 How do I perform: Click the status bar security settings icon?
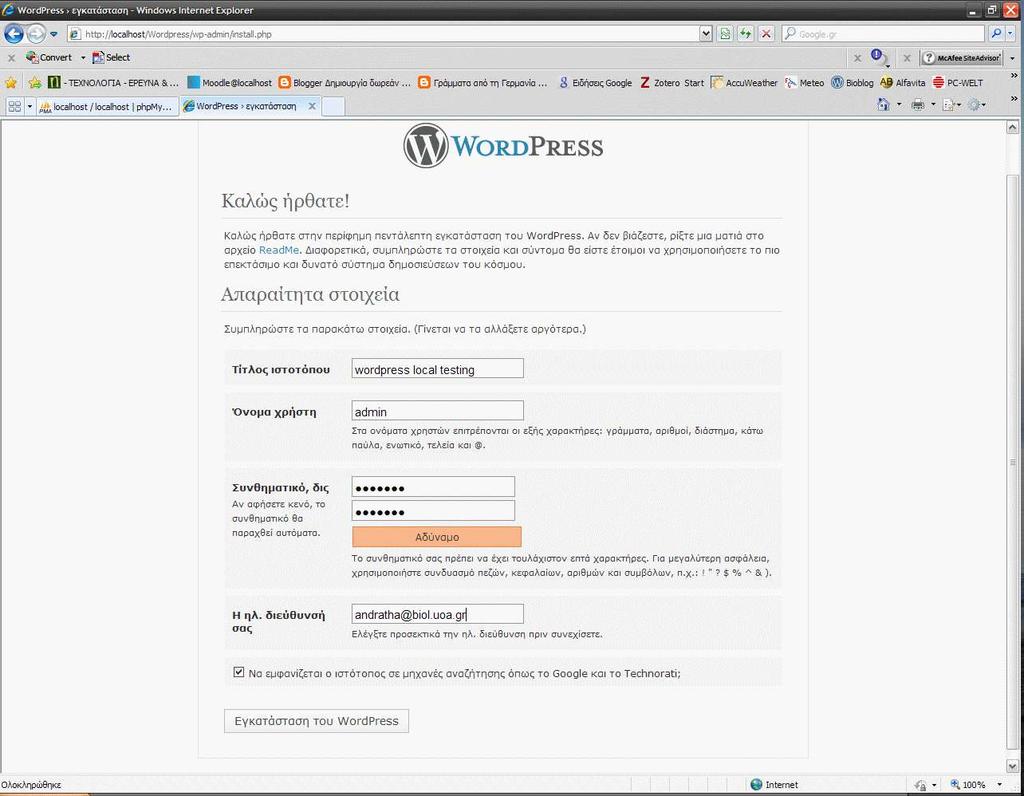pyautogui.click(x=921, y=785)
